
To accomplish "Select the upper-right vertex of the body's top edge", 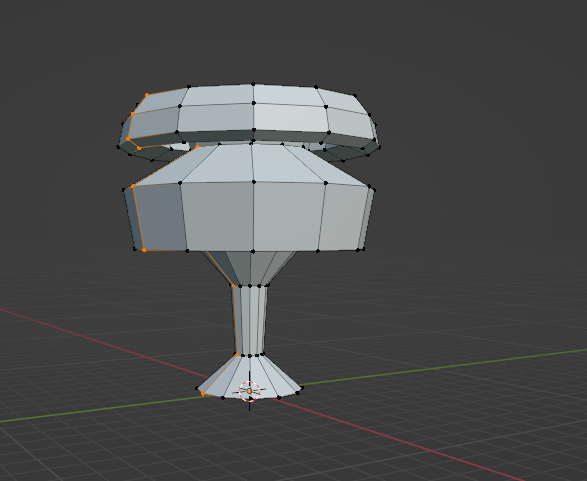I will click(x=326, y=183).
